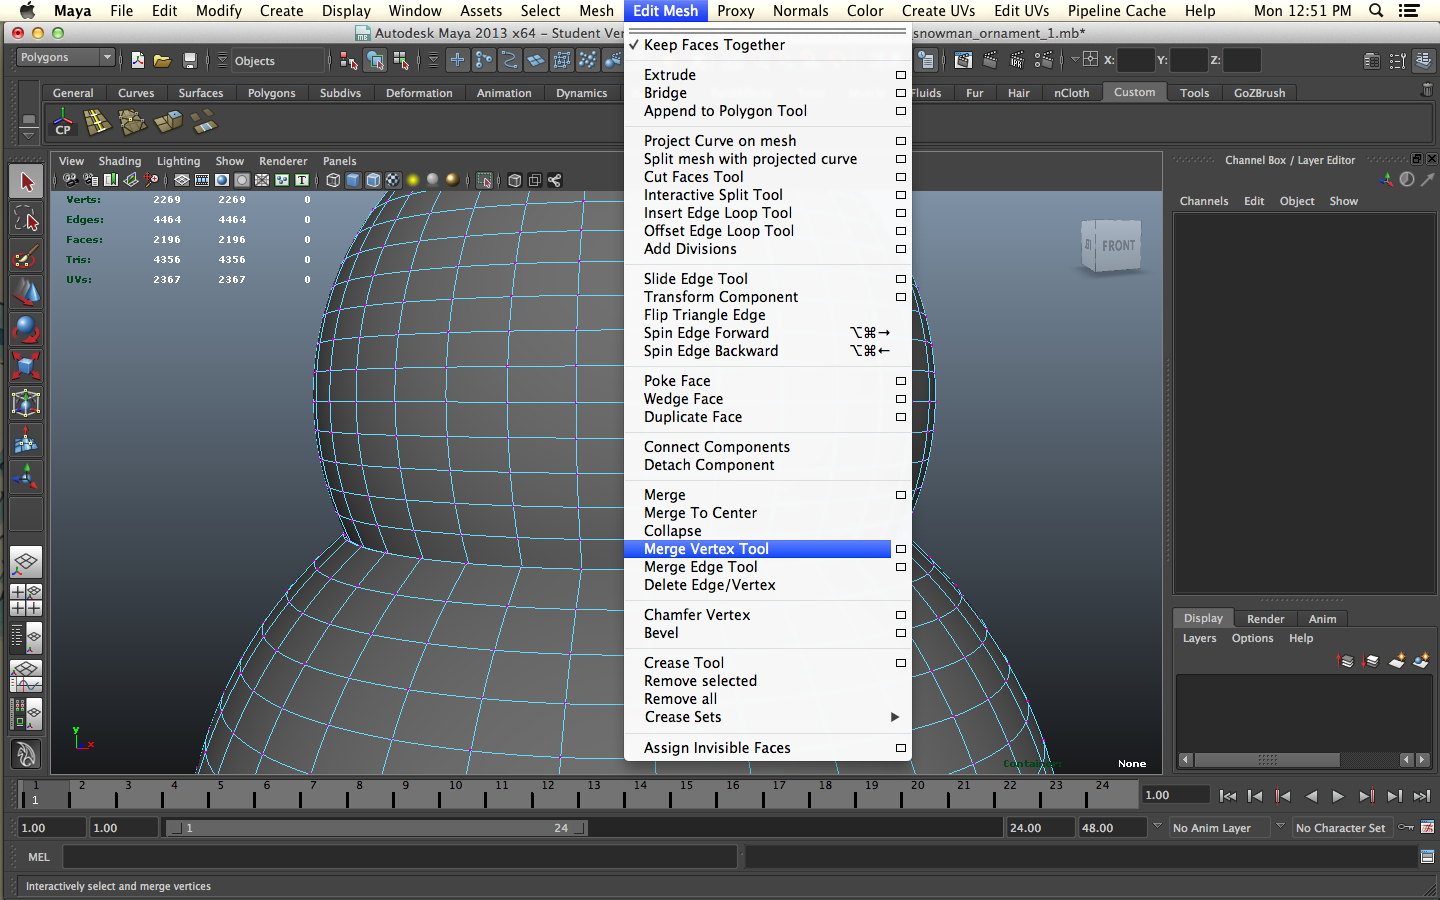Toggle Channel Box Layer Editor sidebar icon

point(1423,61)
